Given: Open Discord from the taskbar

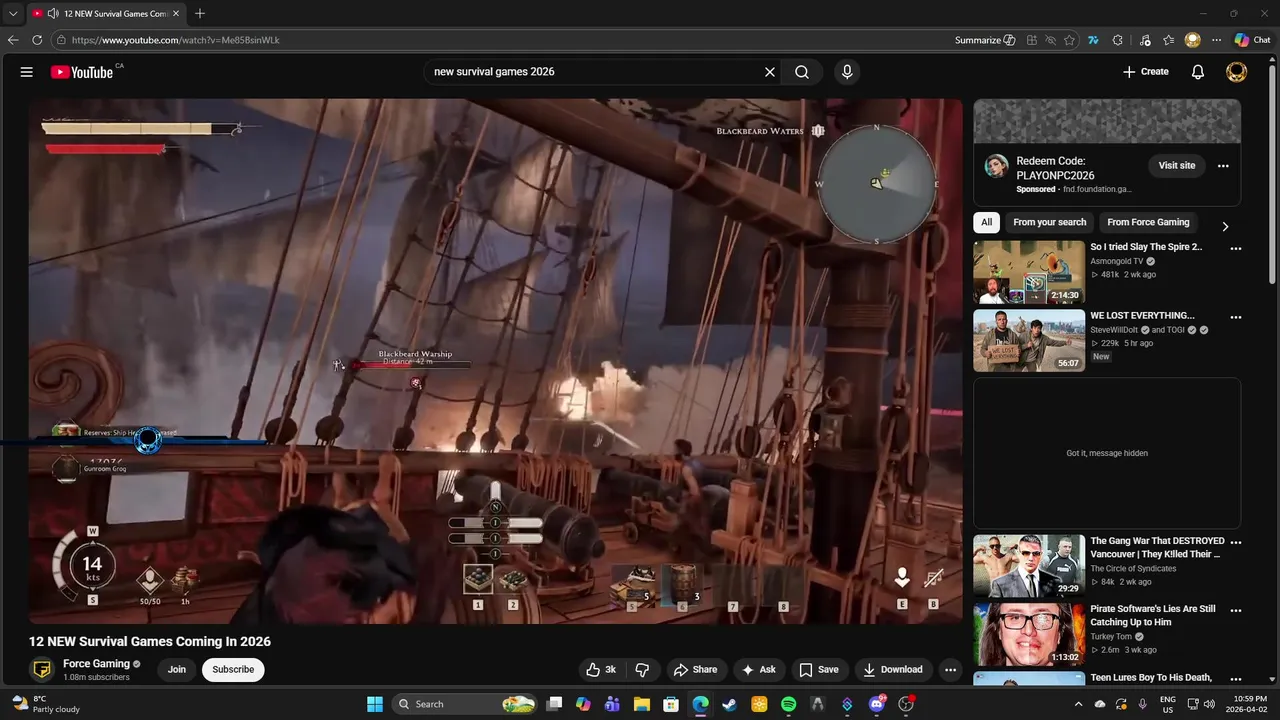Looking at the screenshot, I should 877,704.
